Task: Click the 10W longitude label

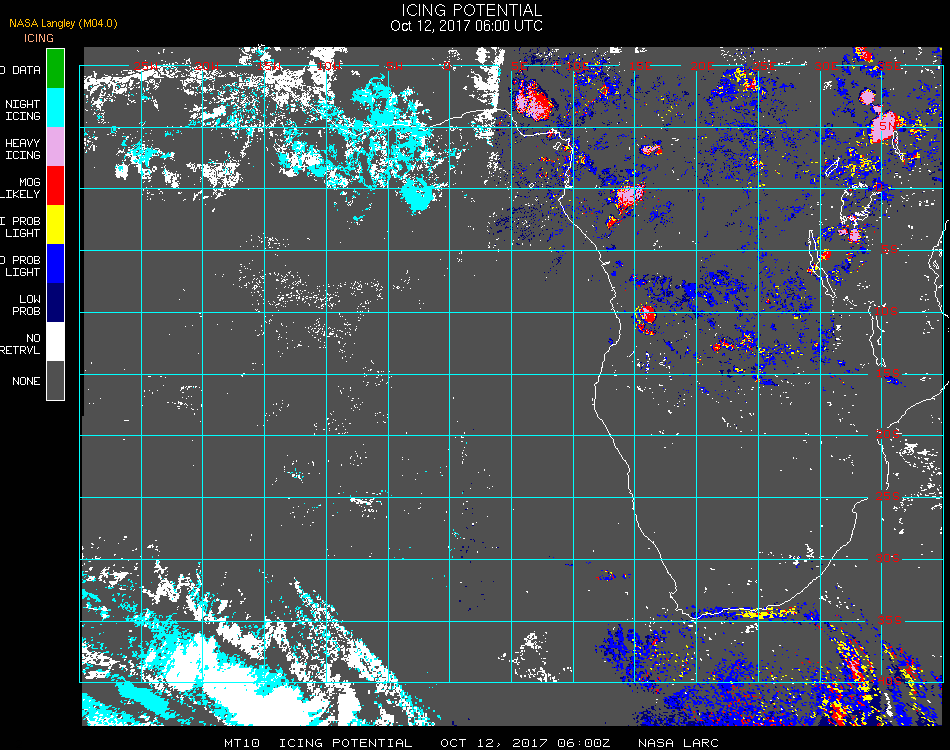Action: click(x=330, y=66)
